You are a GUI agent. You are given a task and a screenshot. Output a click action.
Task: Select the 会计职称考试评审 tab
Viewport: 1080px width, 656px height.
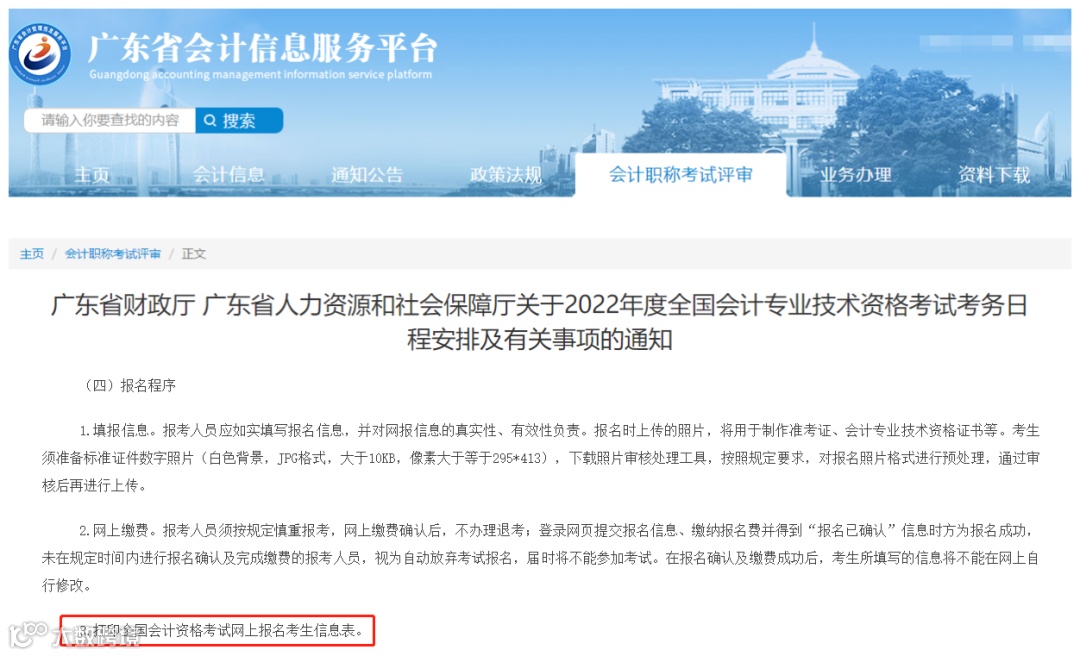(x=681, y=175)
